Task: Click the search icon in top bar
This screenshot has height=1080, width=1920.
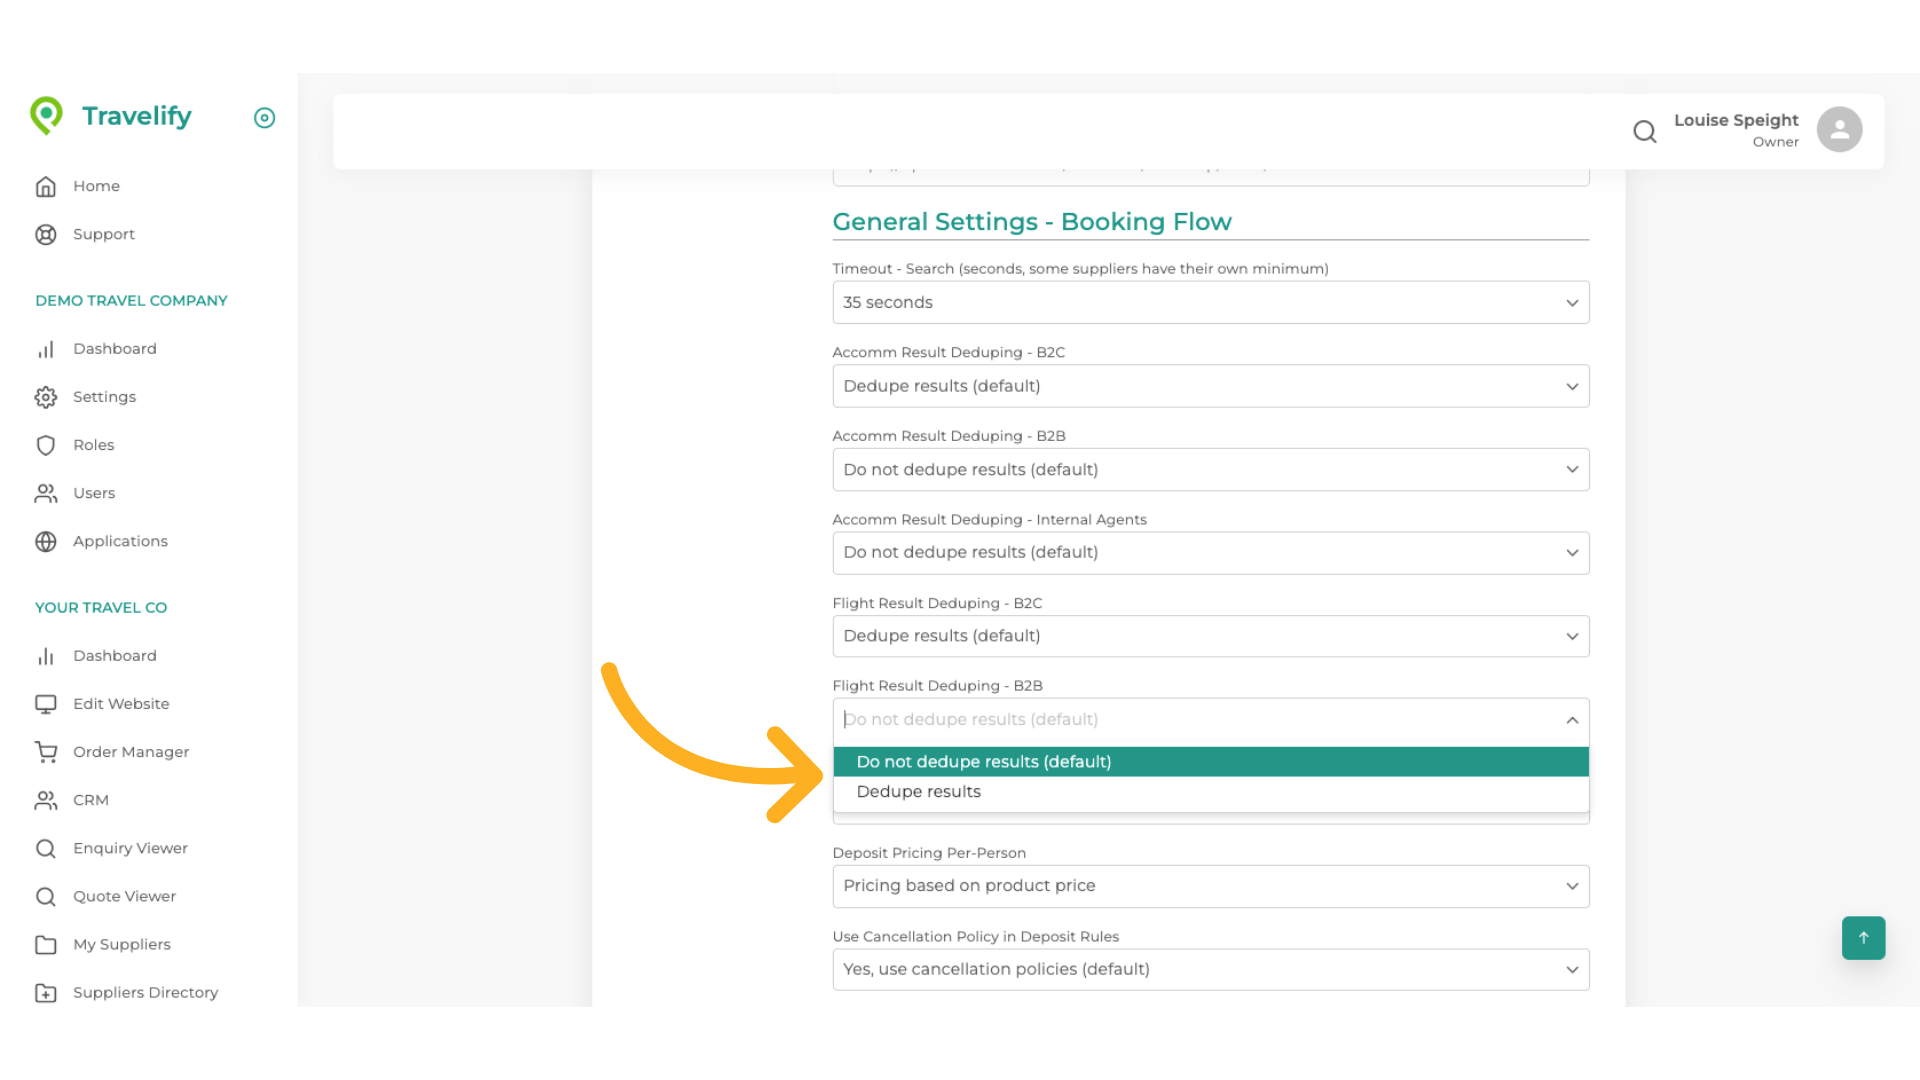Action: pyautogui.click(x=1645, y=131)
